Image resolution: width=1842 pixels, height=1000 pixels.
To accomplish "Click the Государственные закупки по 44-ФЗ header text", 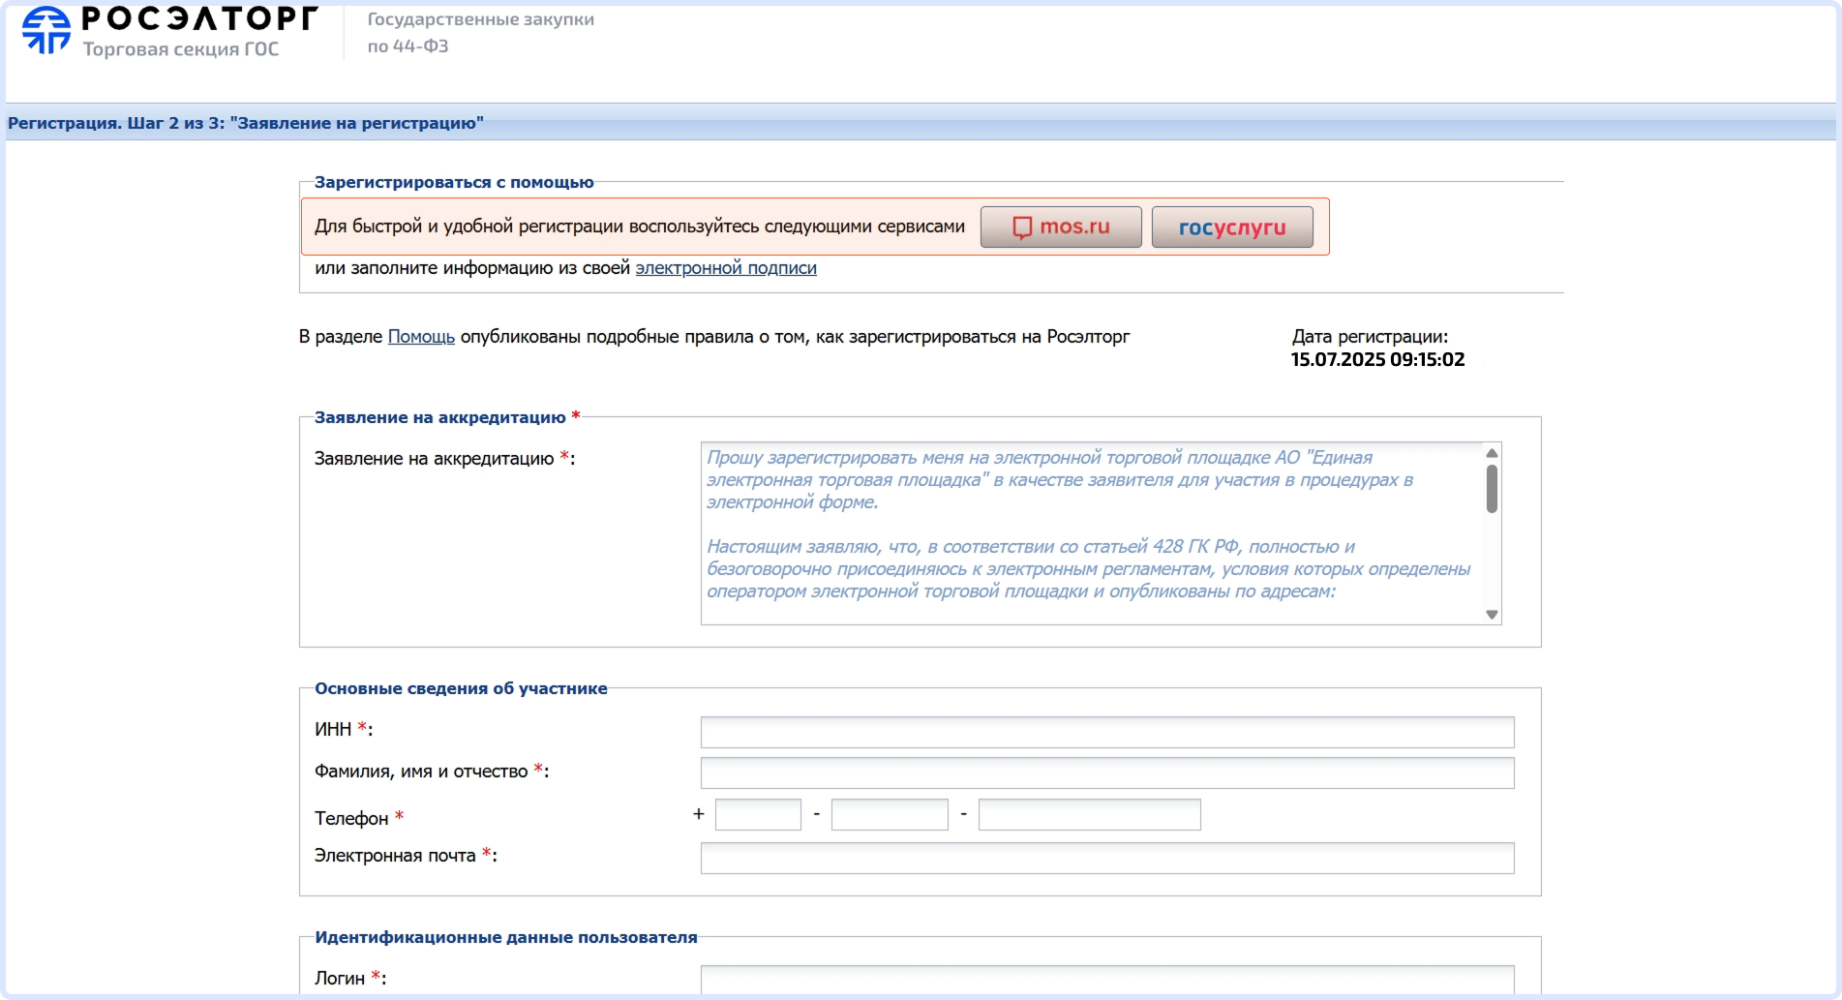I will click(480, 33).
